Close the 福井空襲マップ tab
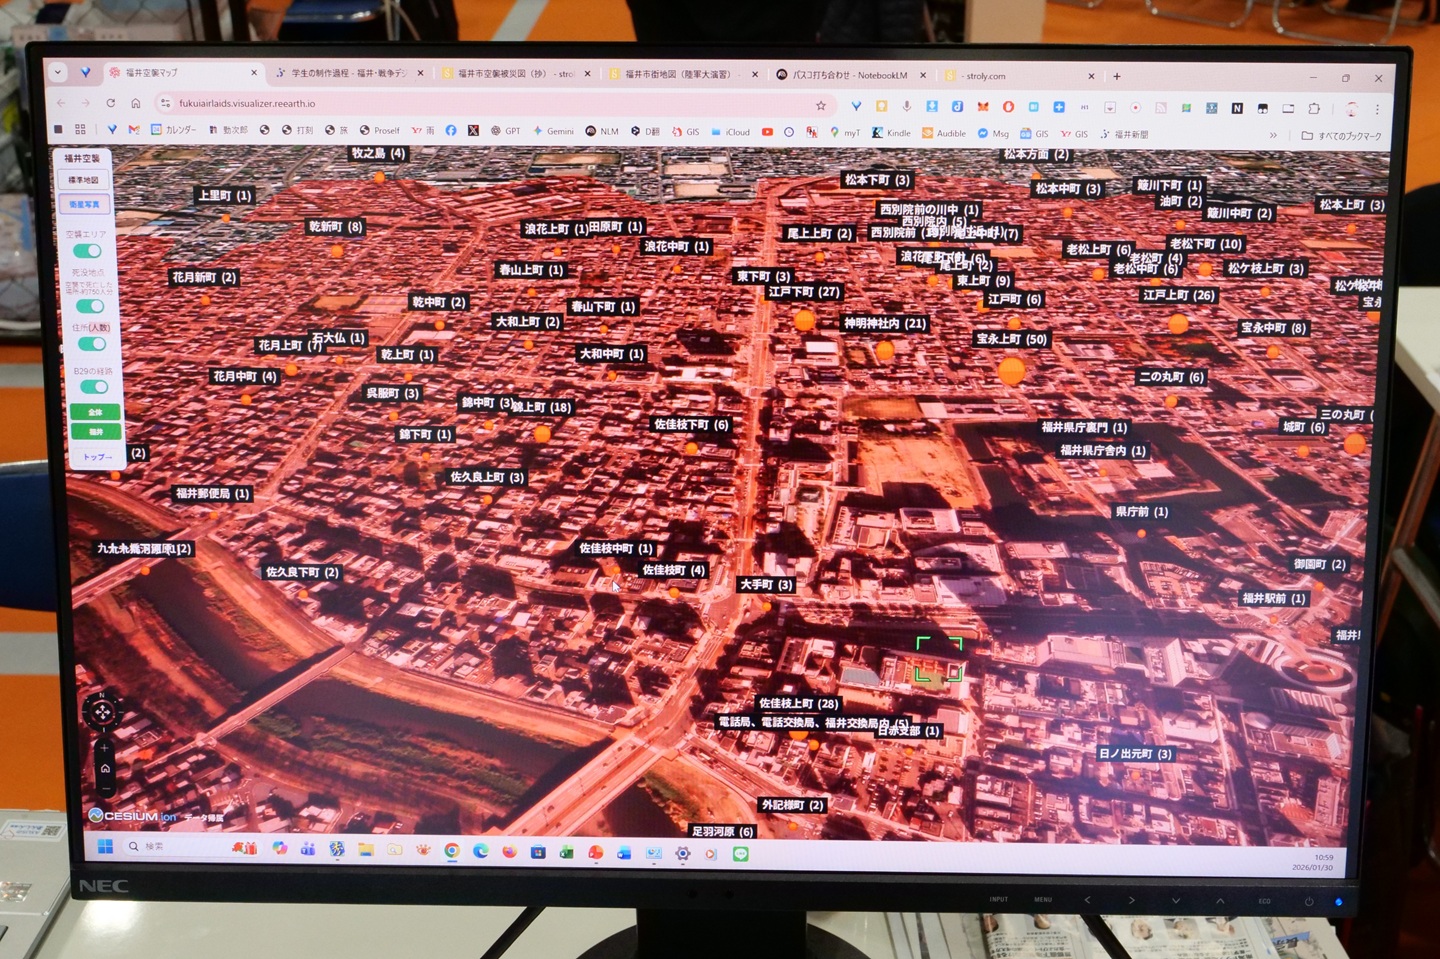Viewport: 1440px width, 959px height. [254, 73]
